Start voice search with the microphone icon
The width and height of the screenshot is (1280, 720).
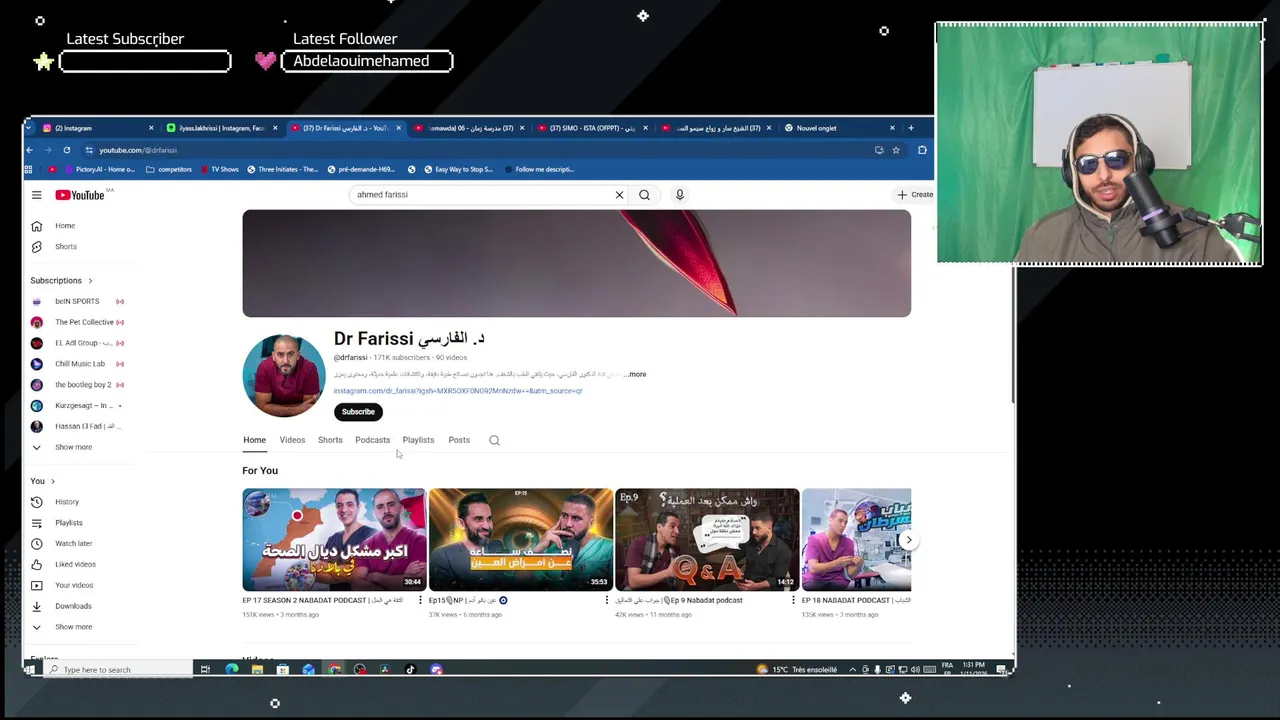point(679,195)
